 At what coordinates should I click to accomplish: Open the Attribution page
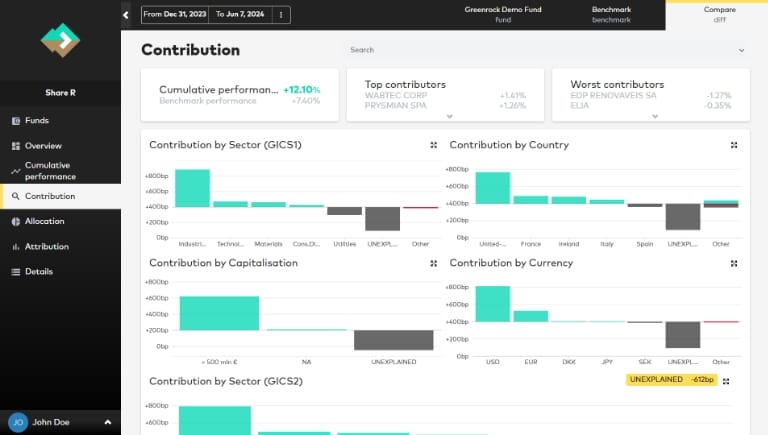46,246
